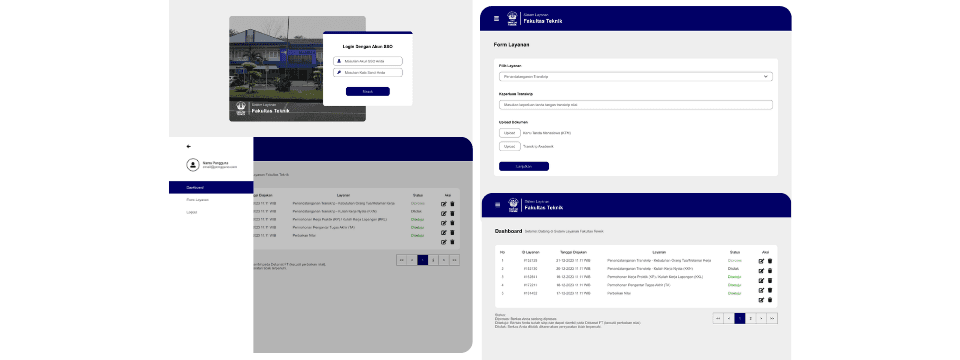Select page 1 in full Dashboard pagination
This screenshot has height=360, width=960.
coord(740,318)
